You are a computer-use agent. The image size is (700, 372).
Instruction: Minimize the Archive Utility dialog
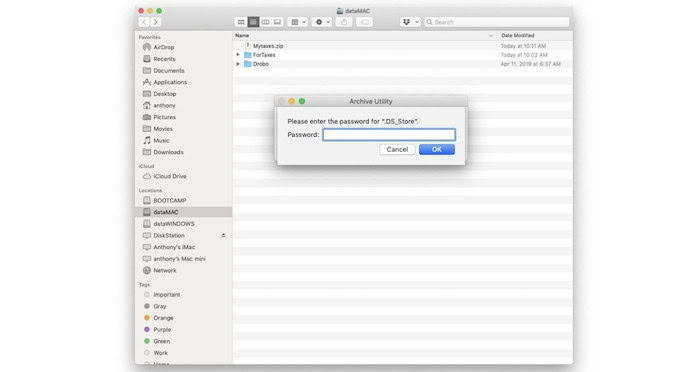[292, 101]
